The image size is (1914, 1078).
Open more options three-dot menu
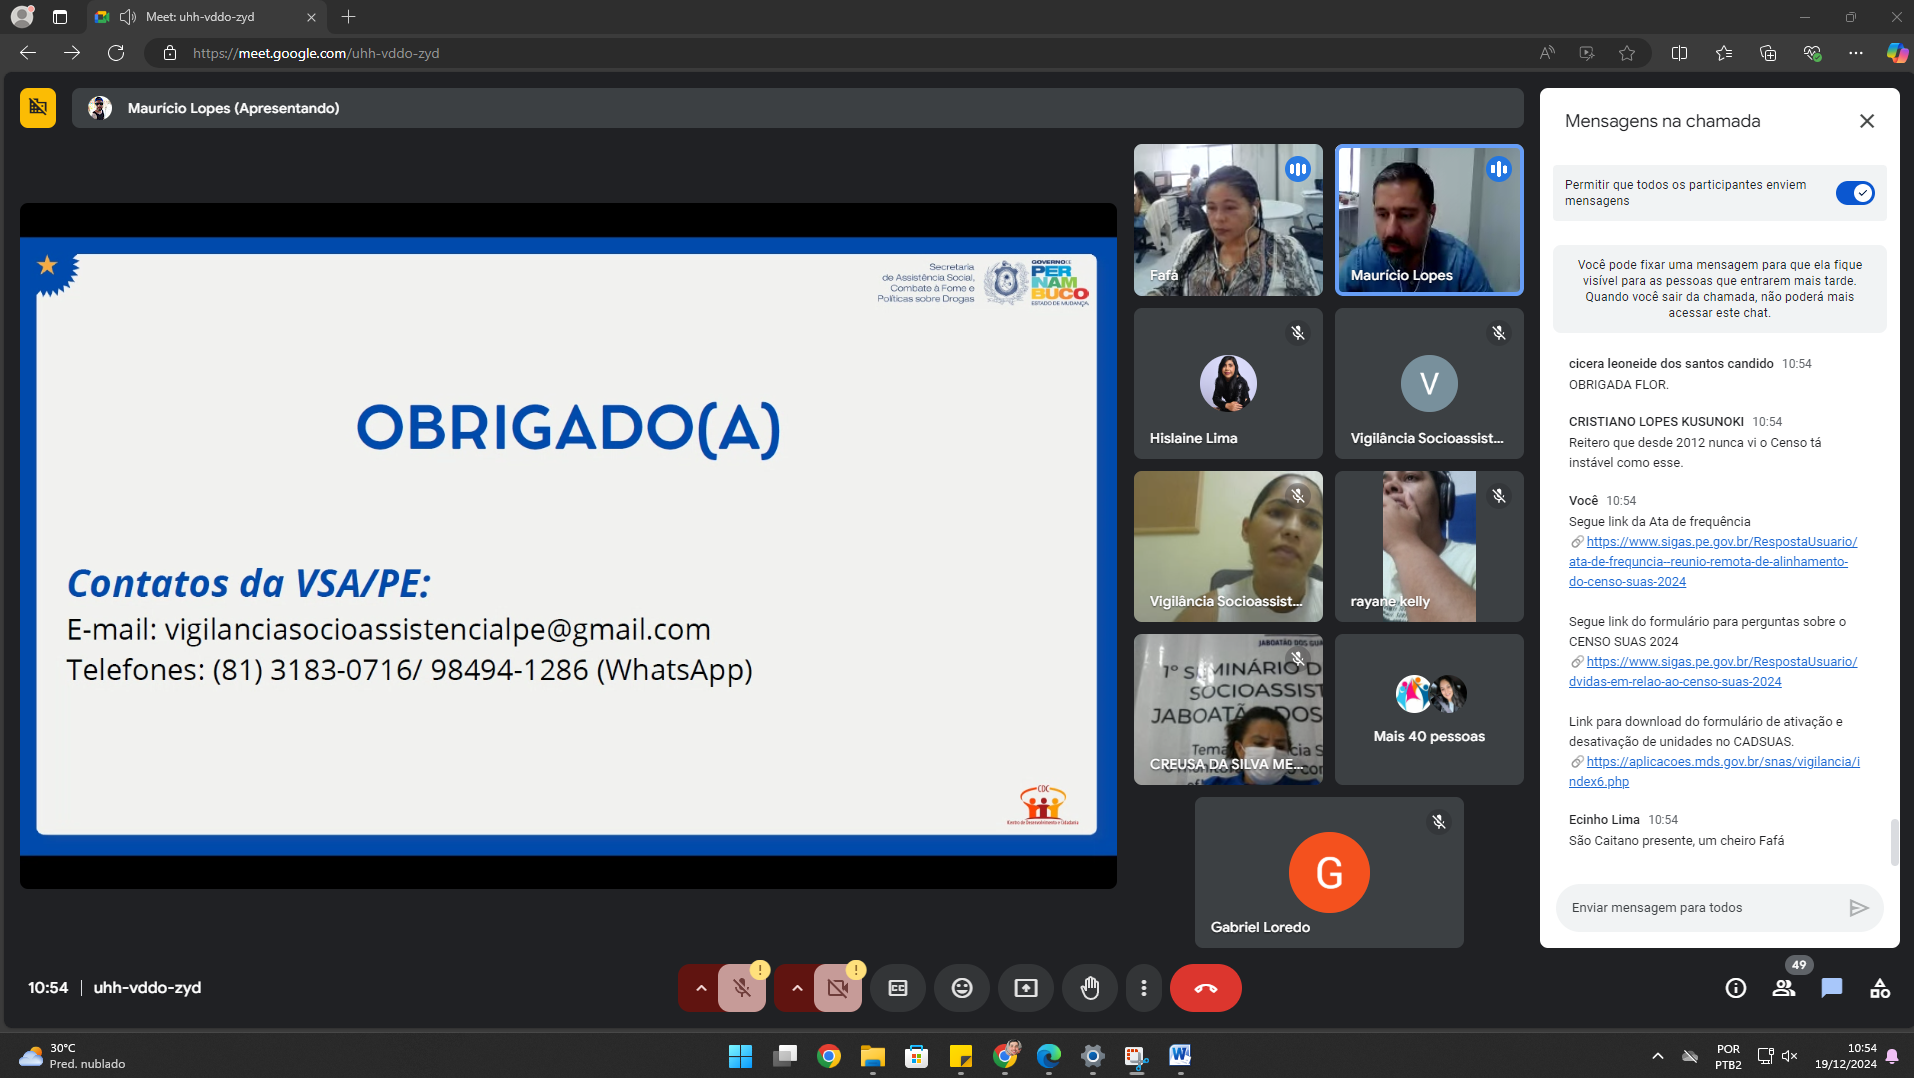(x=1143, y=988)
